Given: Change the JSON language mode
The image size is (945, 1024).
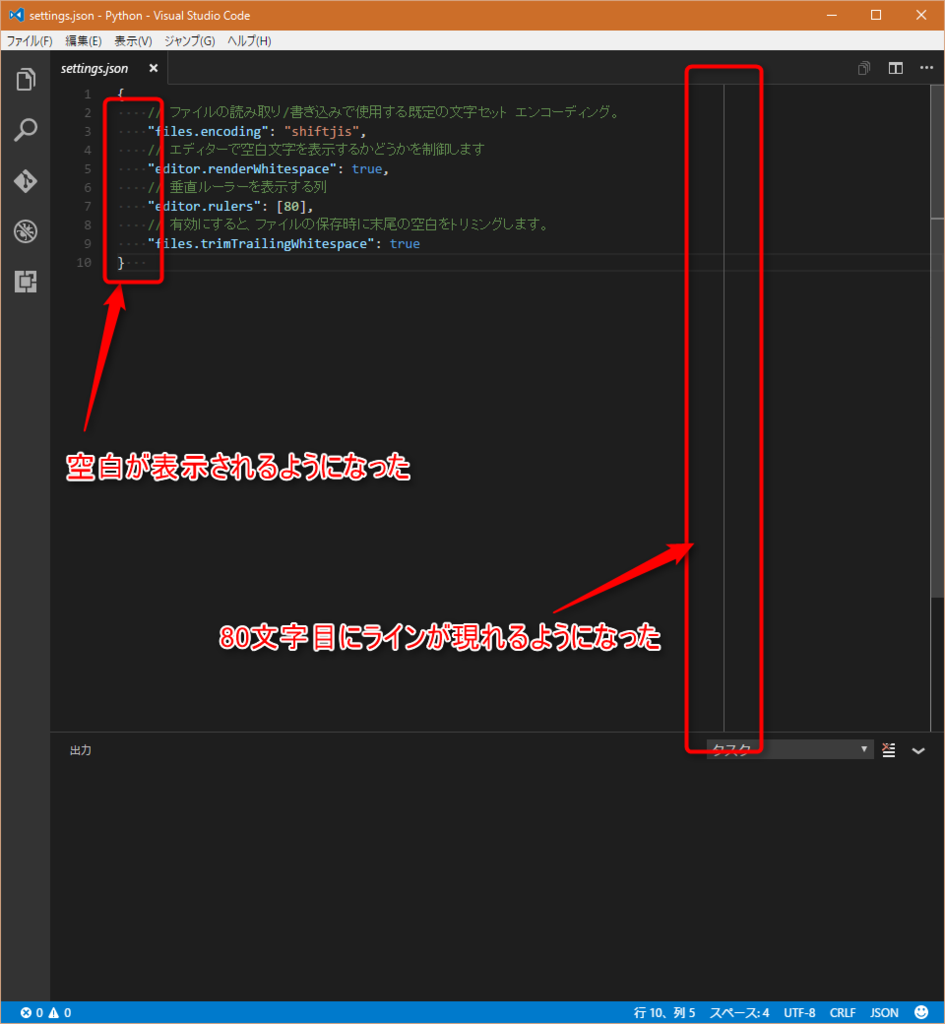Looking at the screenshot, I should coord(884,1013).
